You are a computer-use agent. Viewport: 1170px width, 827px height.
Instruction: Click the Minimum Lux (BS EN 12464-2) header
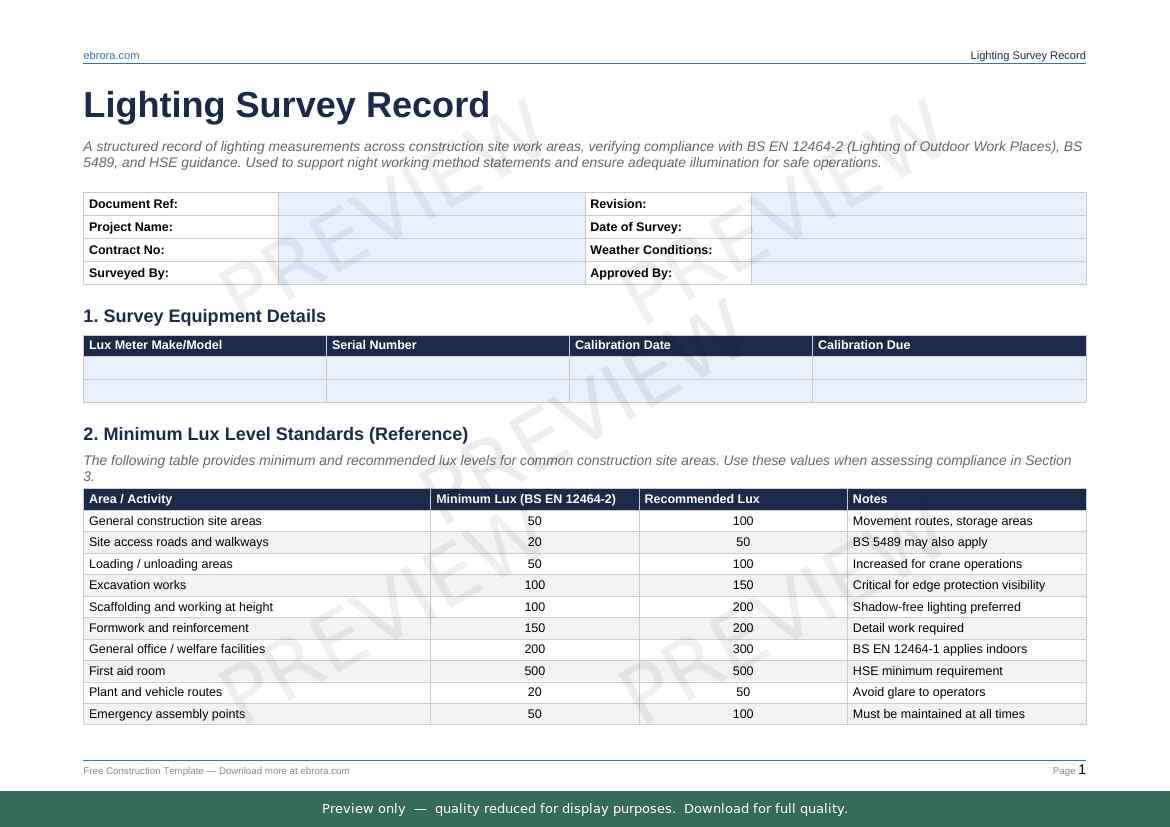pos(526,499)
